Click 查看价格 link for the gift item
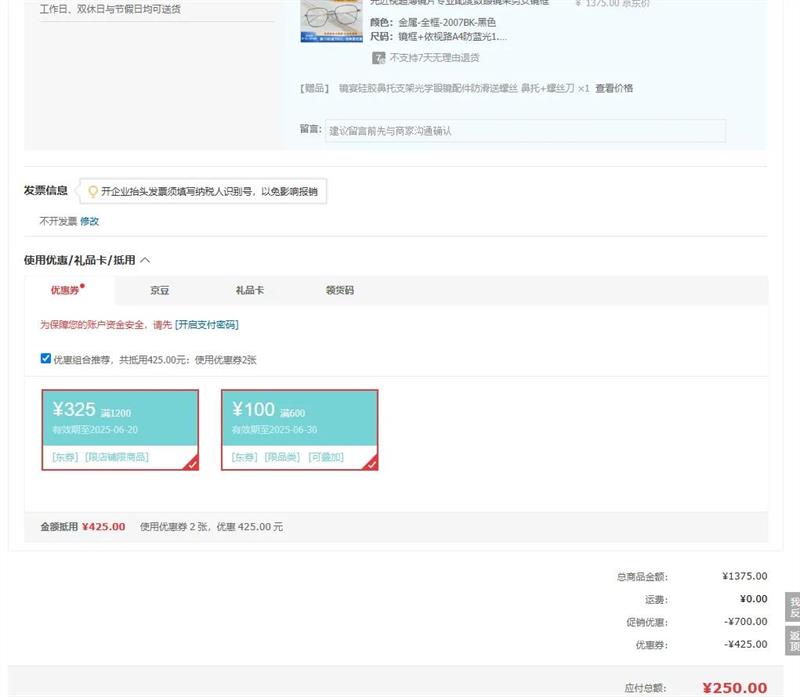 point(614,88)
